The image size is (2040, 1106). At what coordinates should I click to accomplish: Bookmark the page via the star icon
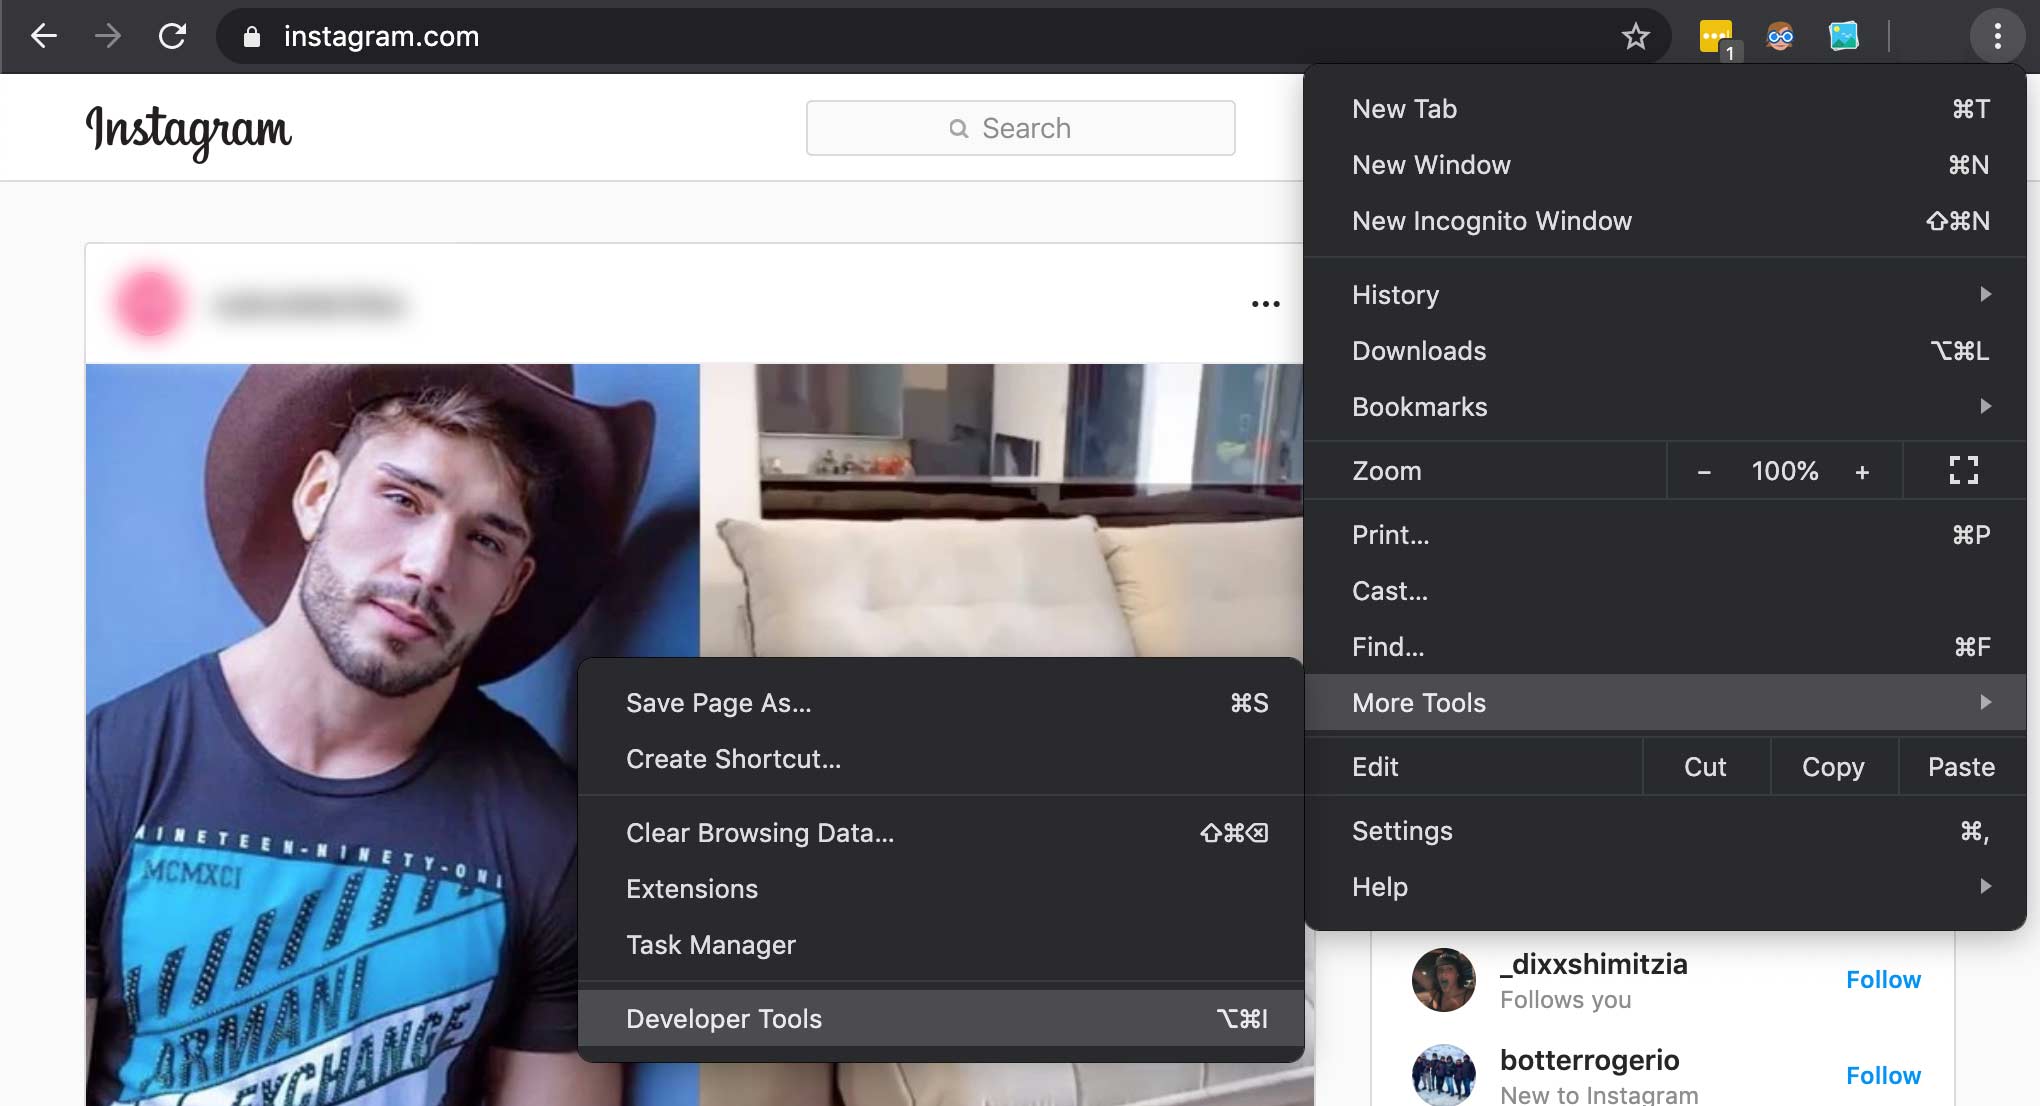coord(1636,36)
